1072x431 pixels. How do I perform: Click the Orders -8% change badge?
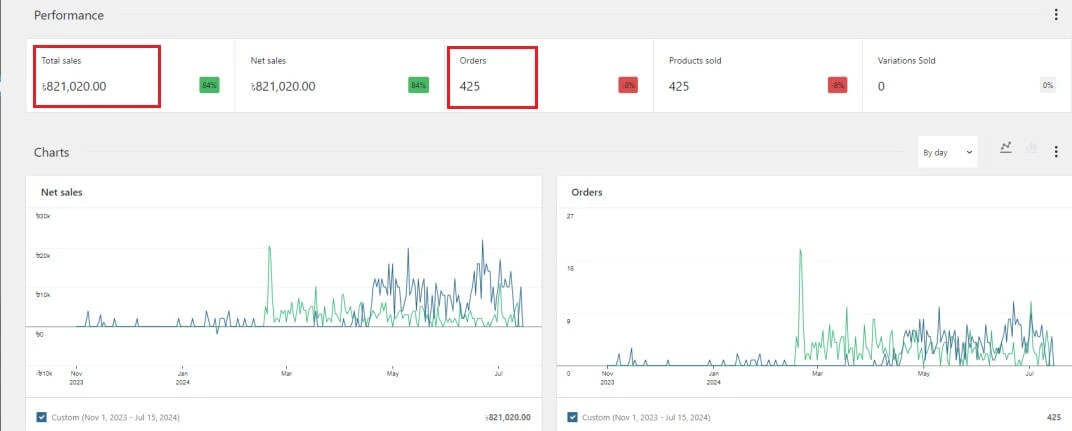(627, 86)
